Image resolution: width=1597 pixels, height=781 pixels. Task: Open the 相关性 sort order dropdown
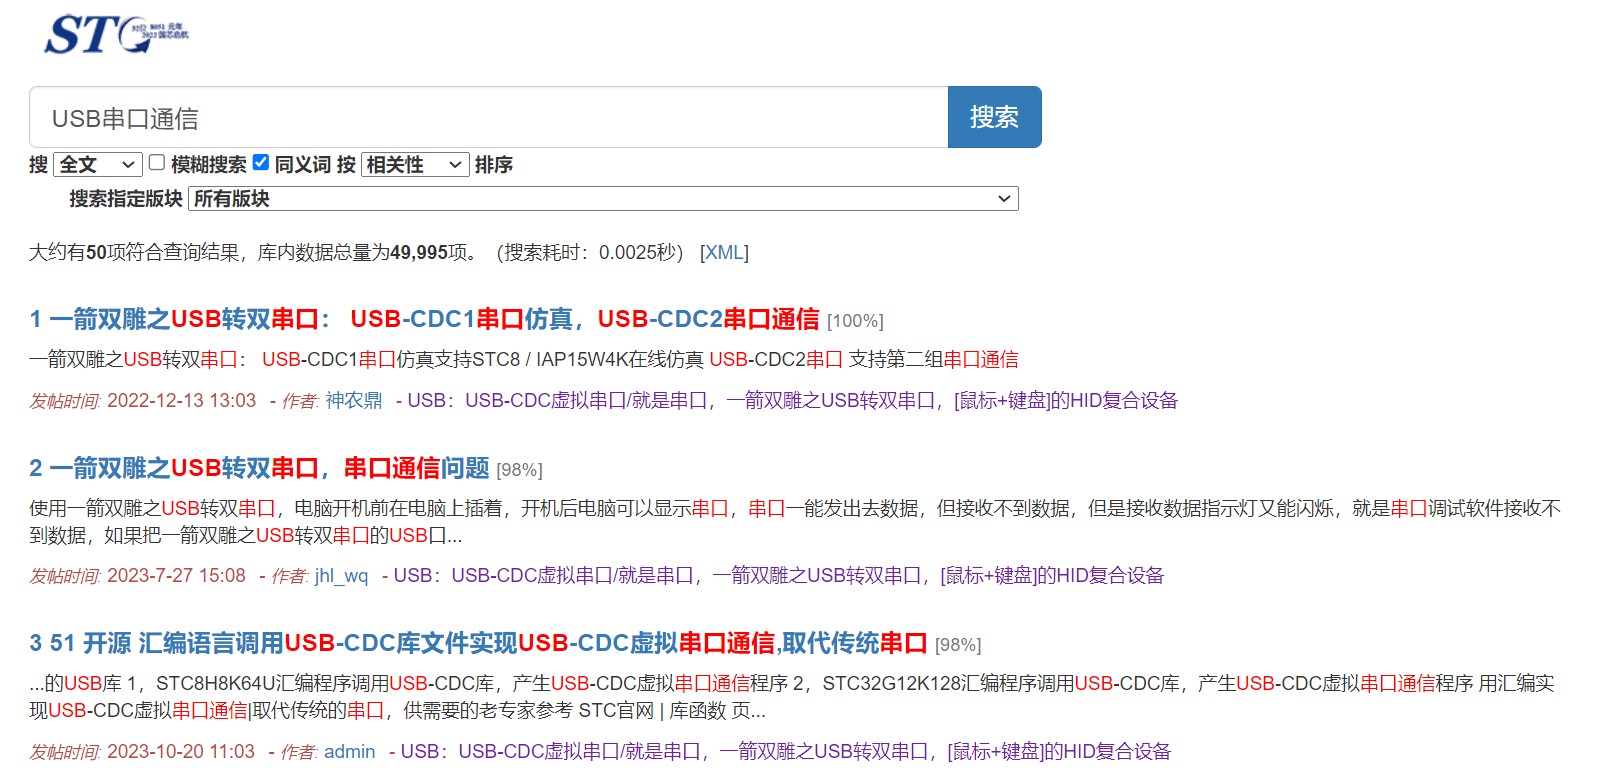(x=415, y=164)
